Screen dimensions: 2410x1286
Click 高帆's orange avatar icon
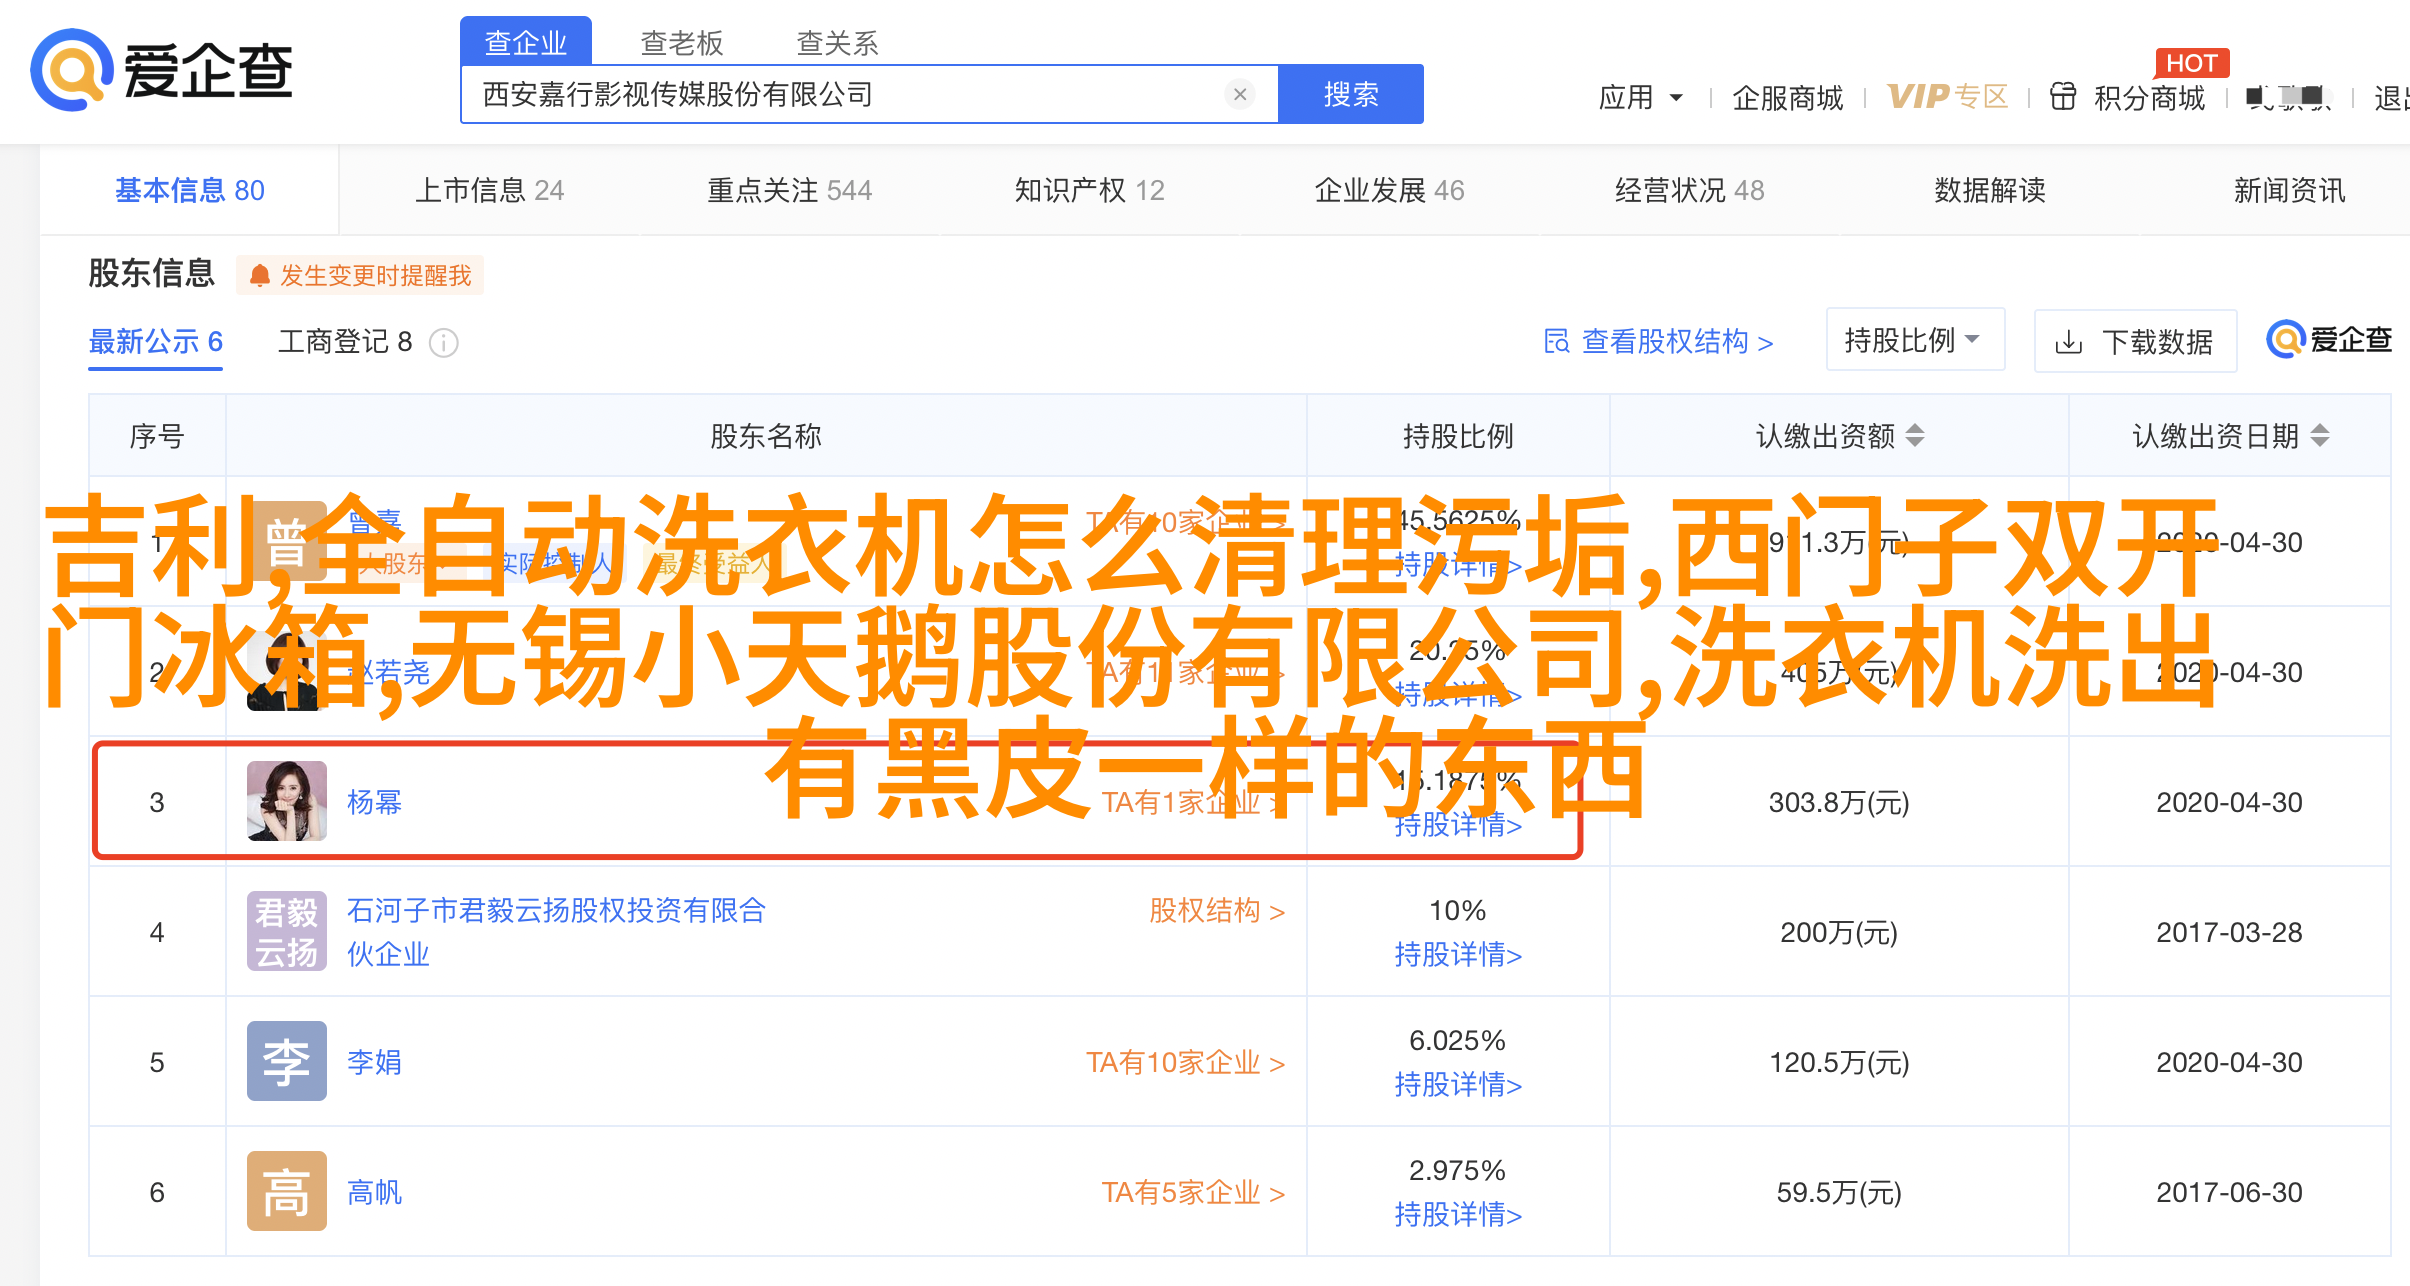(286, 1191)
